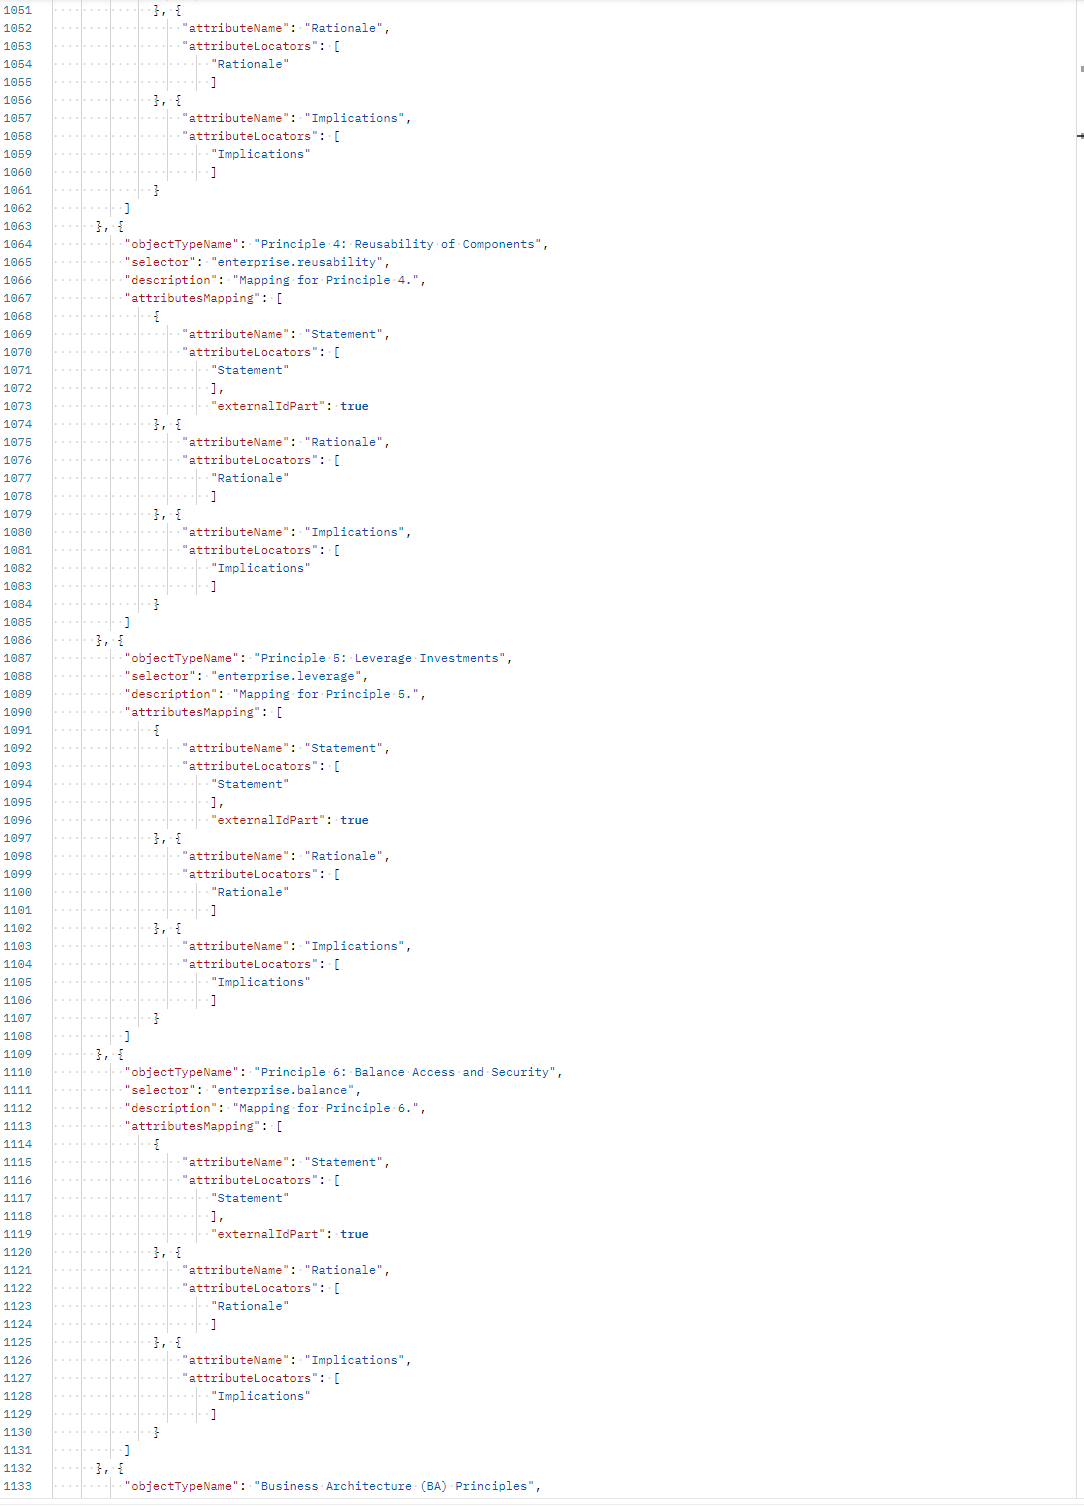
Task: Click "description" key on line 1112
Action: [x=171, y=1108]
